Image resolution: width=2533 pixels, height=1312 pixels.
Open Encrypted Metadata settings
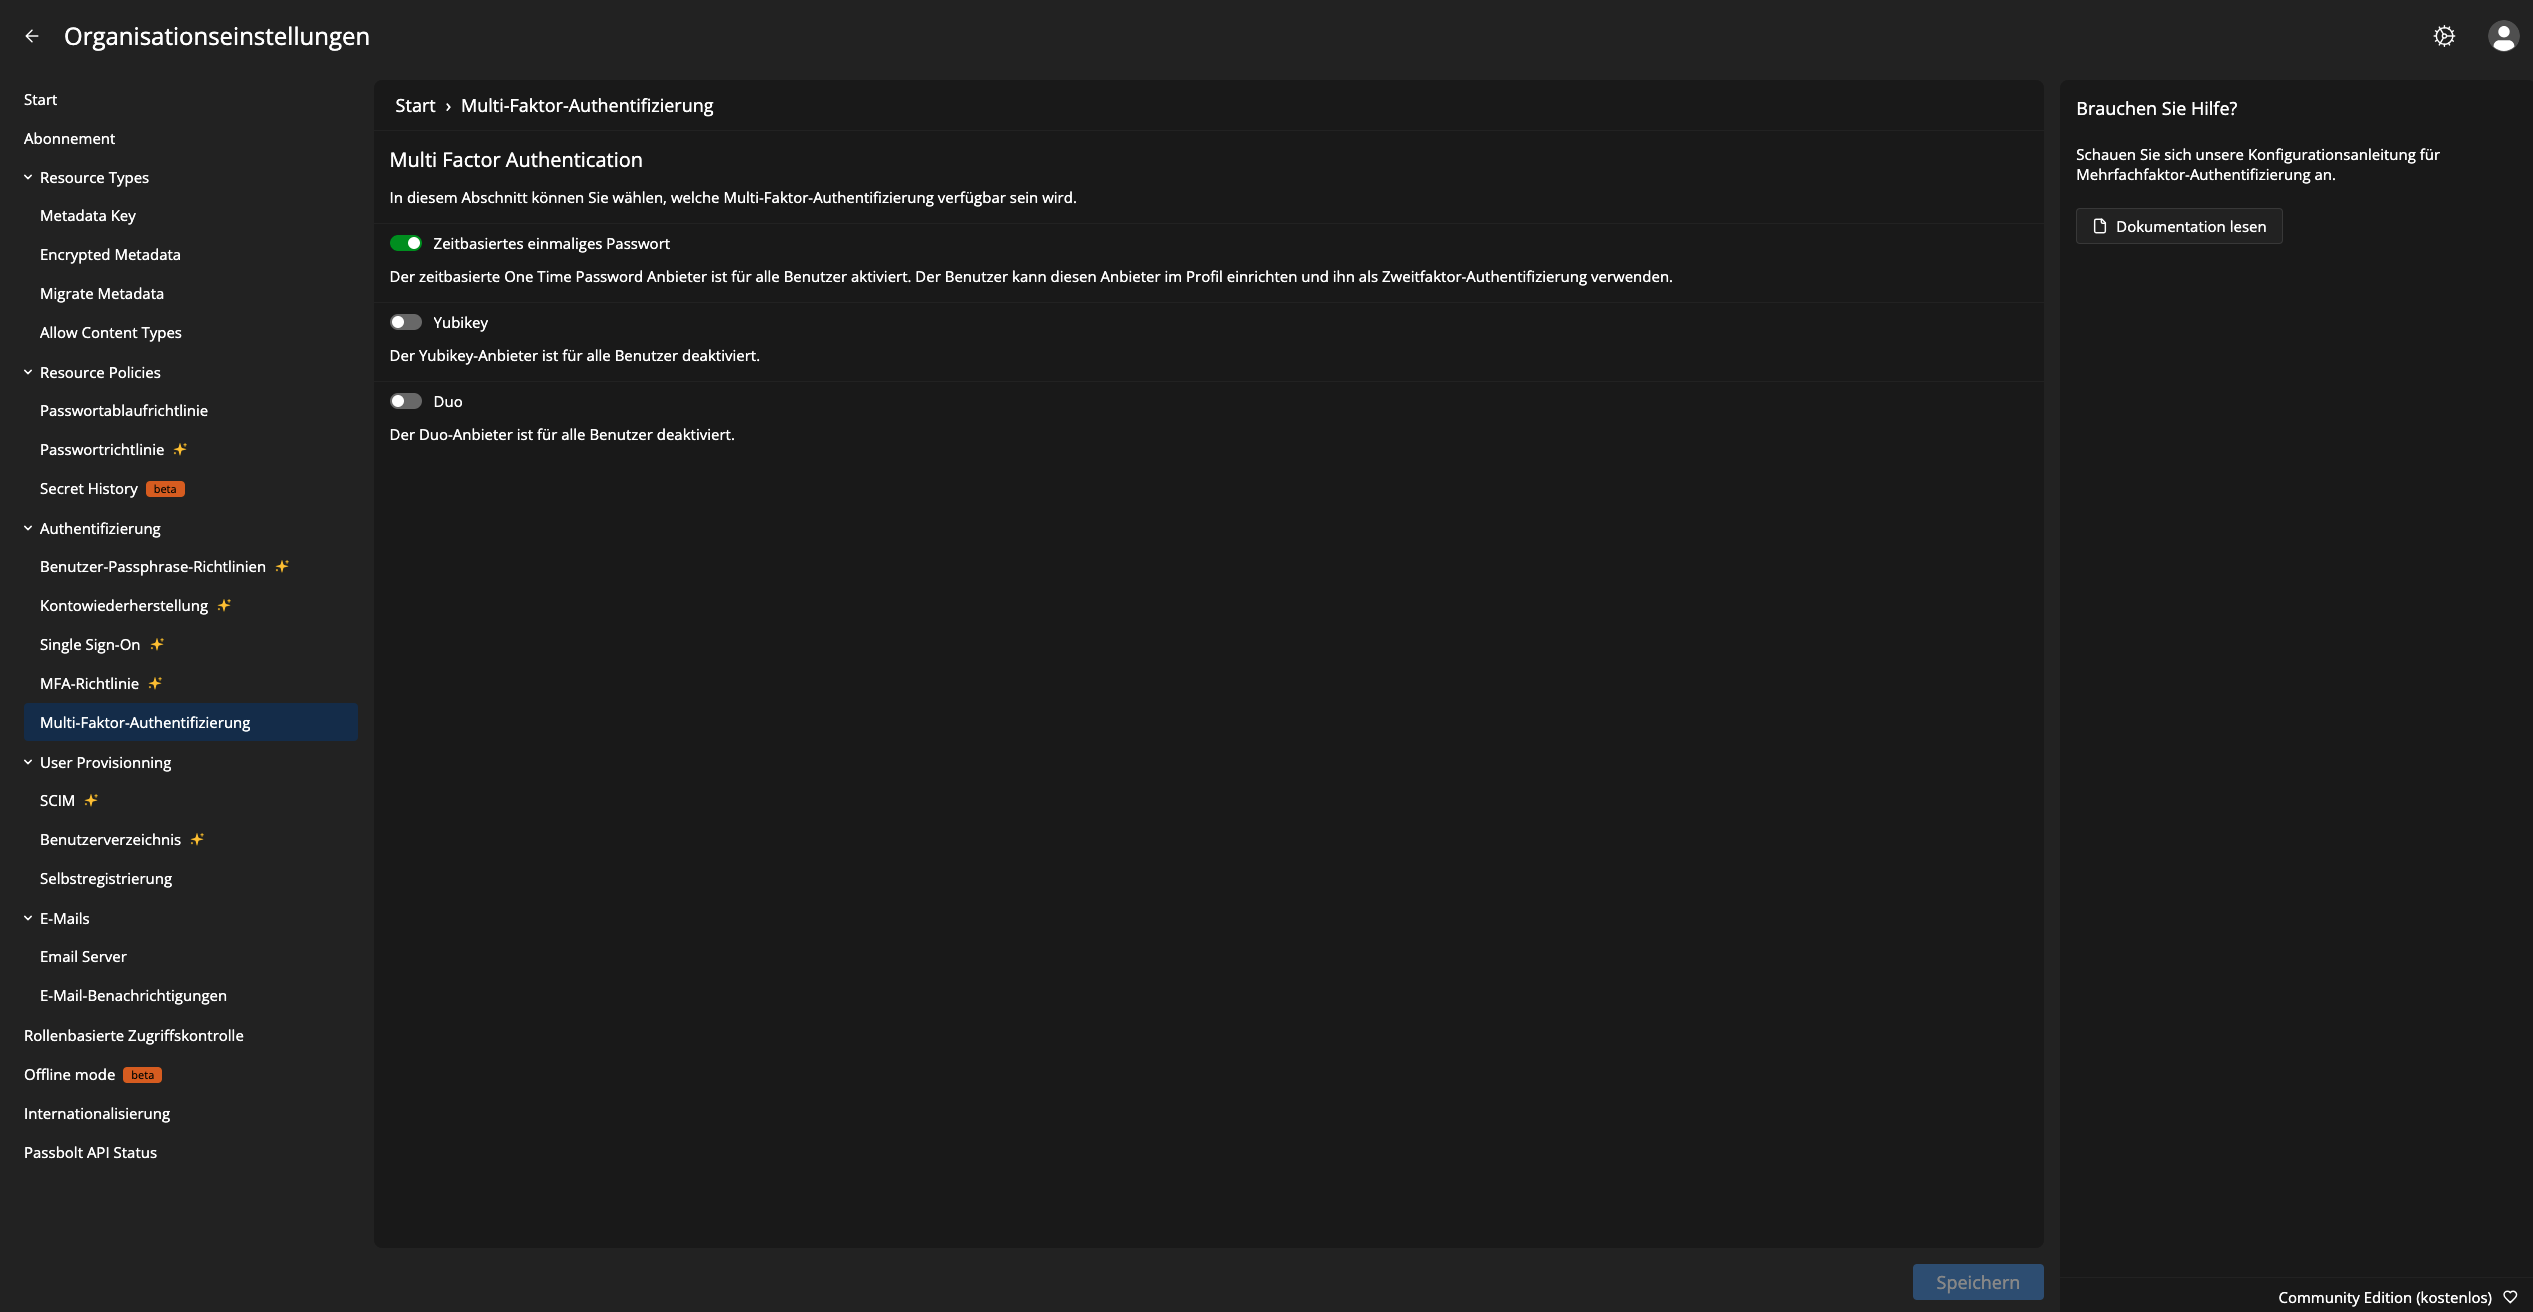[110, 254]
